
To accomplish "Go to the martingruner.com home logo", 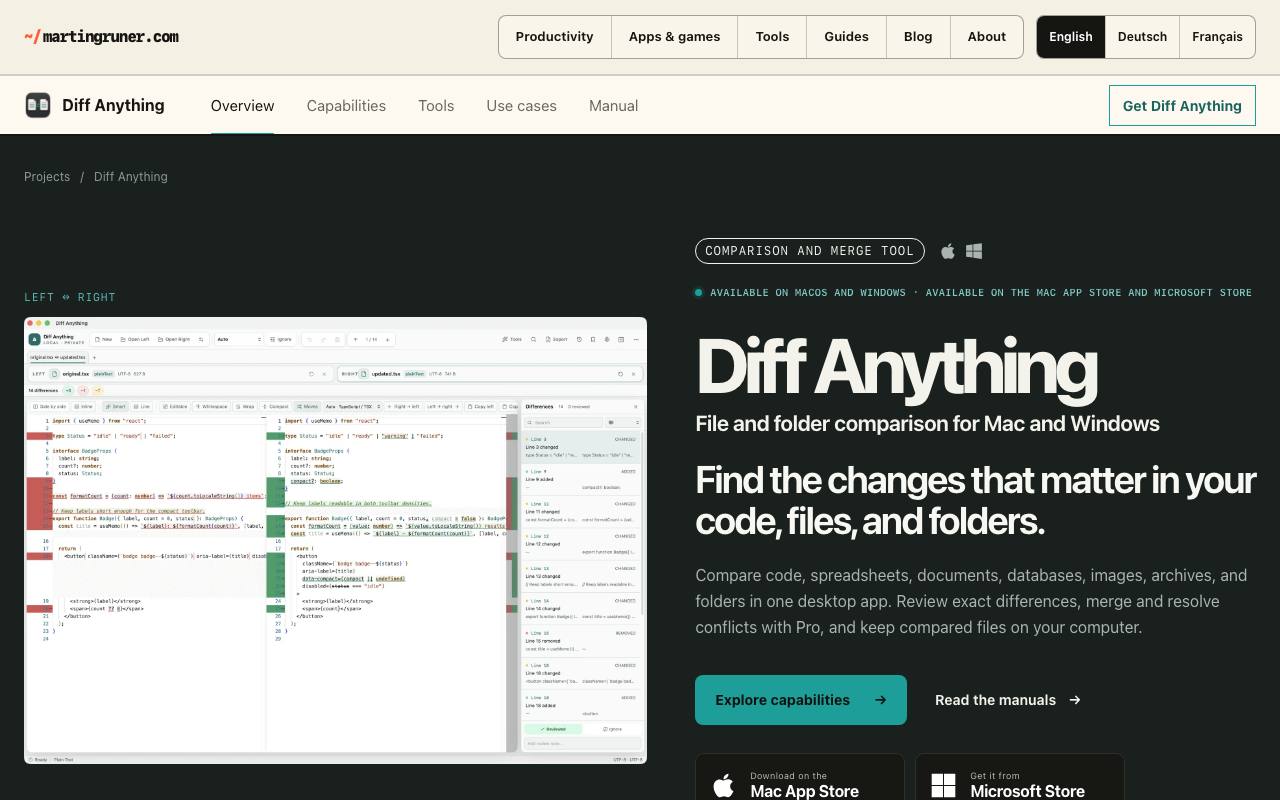I will coord(102,37).
